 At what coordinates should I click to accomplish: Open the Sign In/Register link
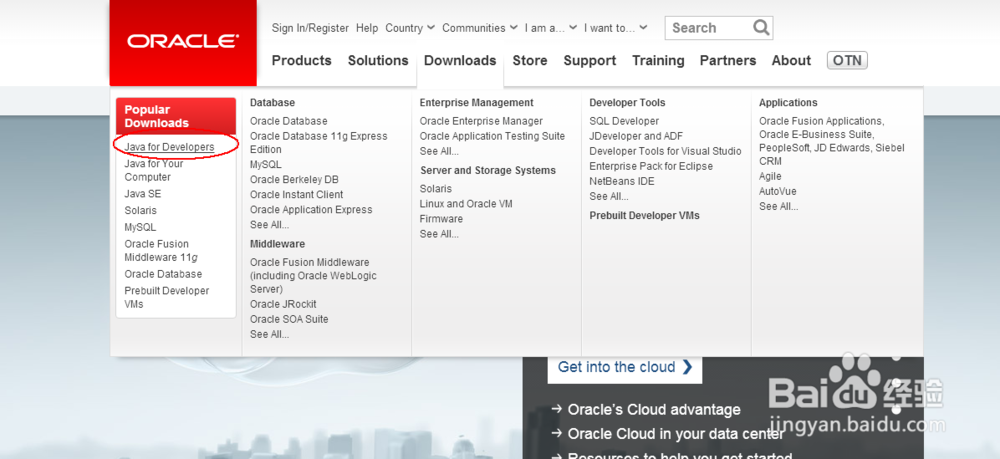[x=310, y=28]
